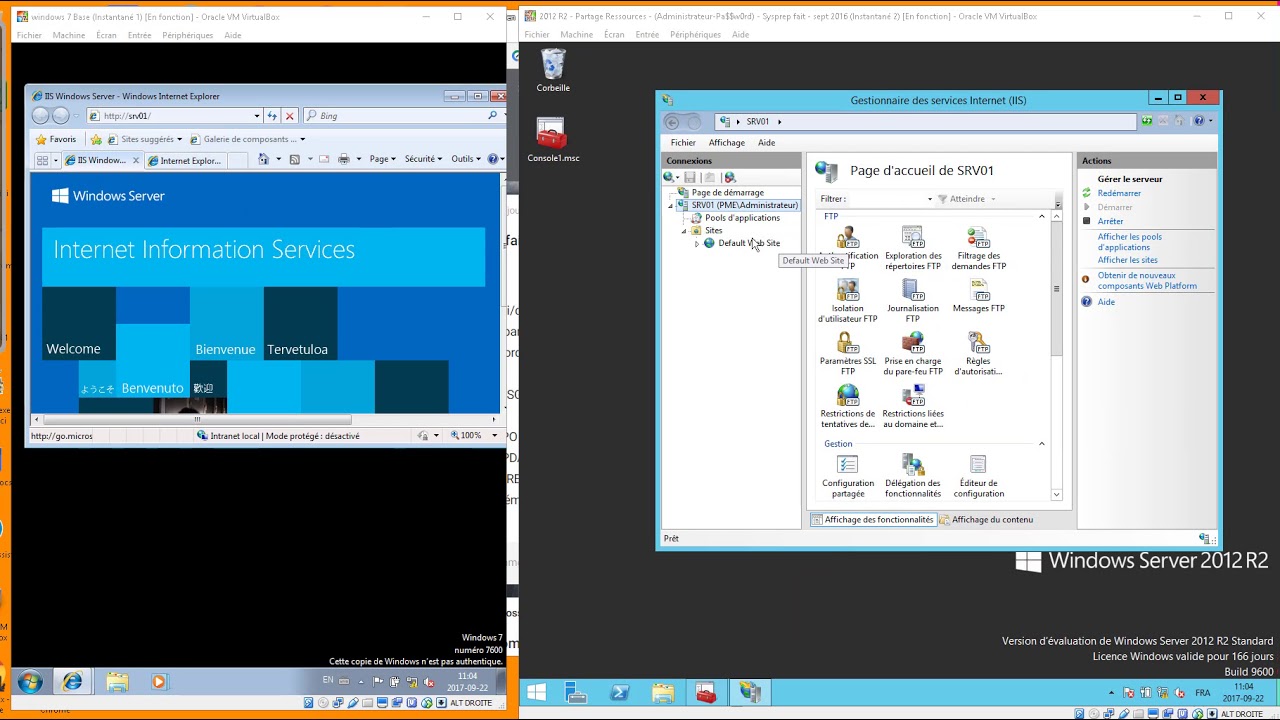Click IIS Manager back navigation arrow

[672, 122]
